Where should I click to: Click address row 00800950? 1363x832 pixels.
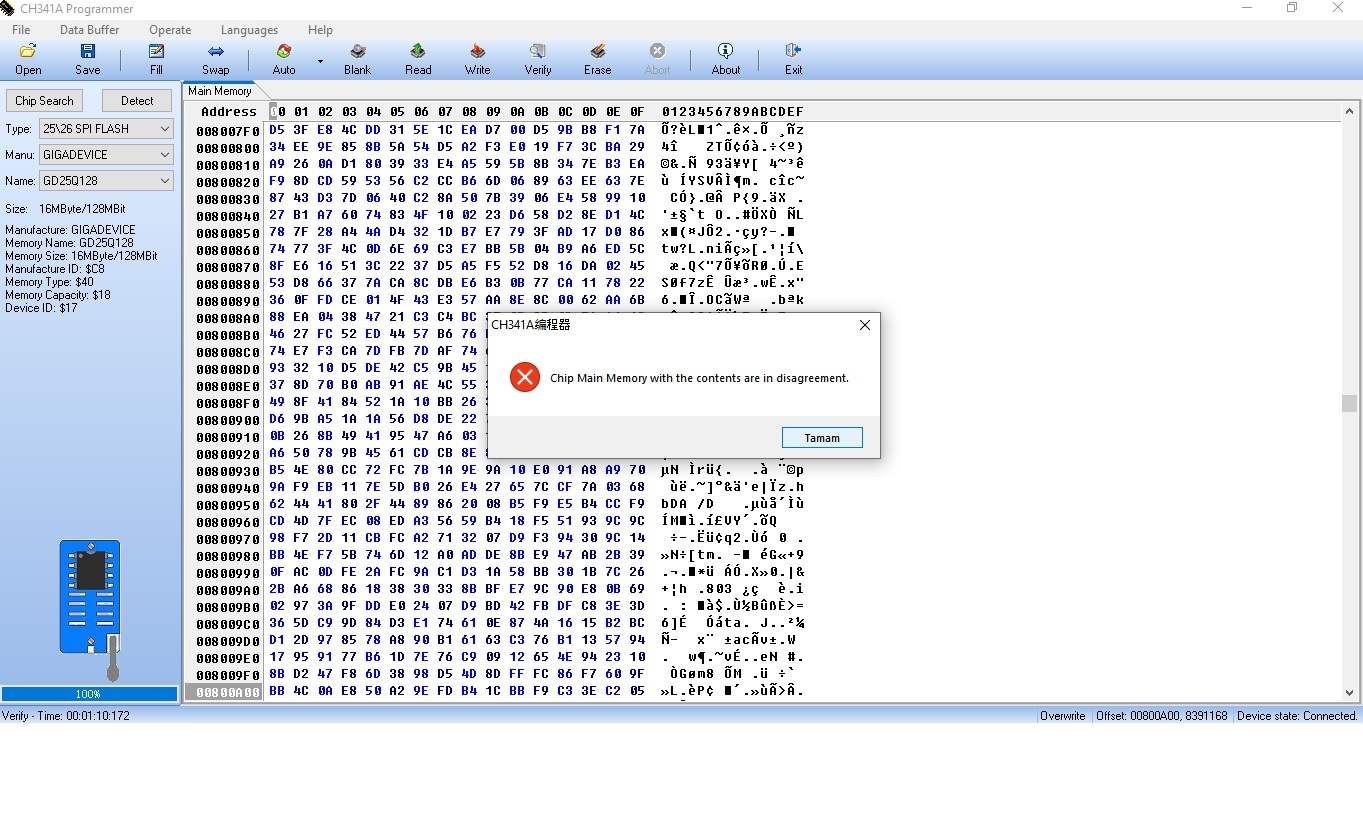pyautogui.click(x=228, y=505)
